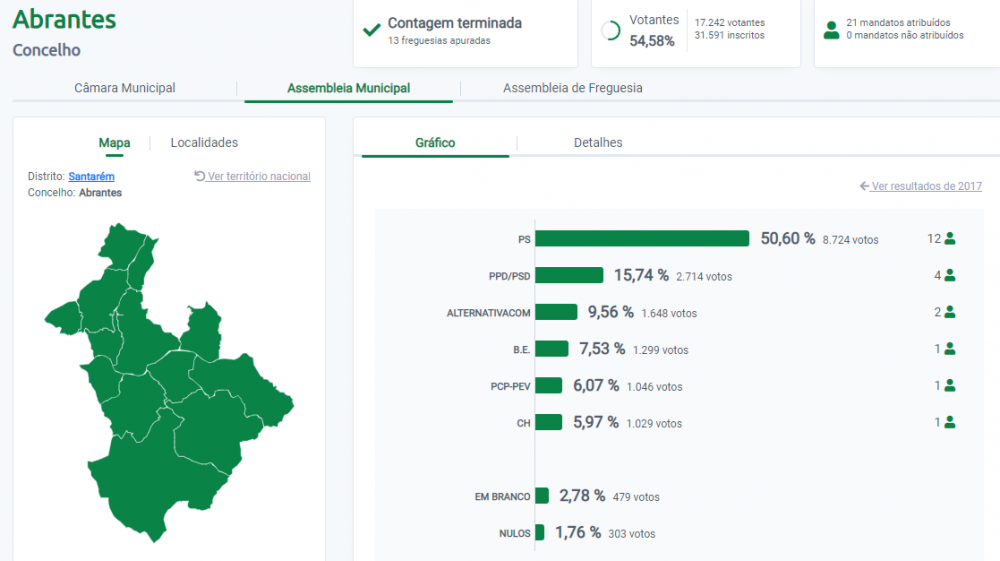The height and width of the screenshot is (561, 1000).
Task: Click Ver território nacional link
Action: click(253, 176)
